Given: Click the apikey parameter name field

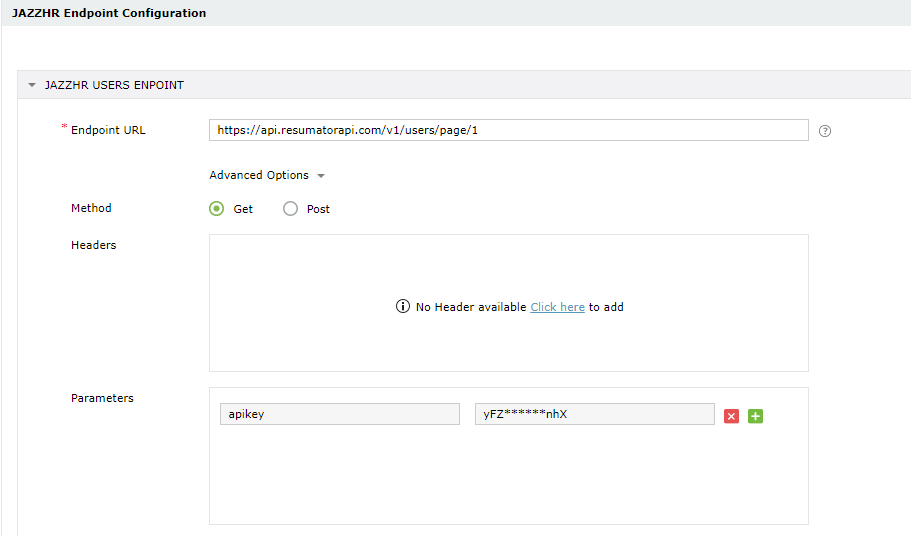Looking at the screenshot, I should 340,414.
